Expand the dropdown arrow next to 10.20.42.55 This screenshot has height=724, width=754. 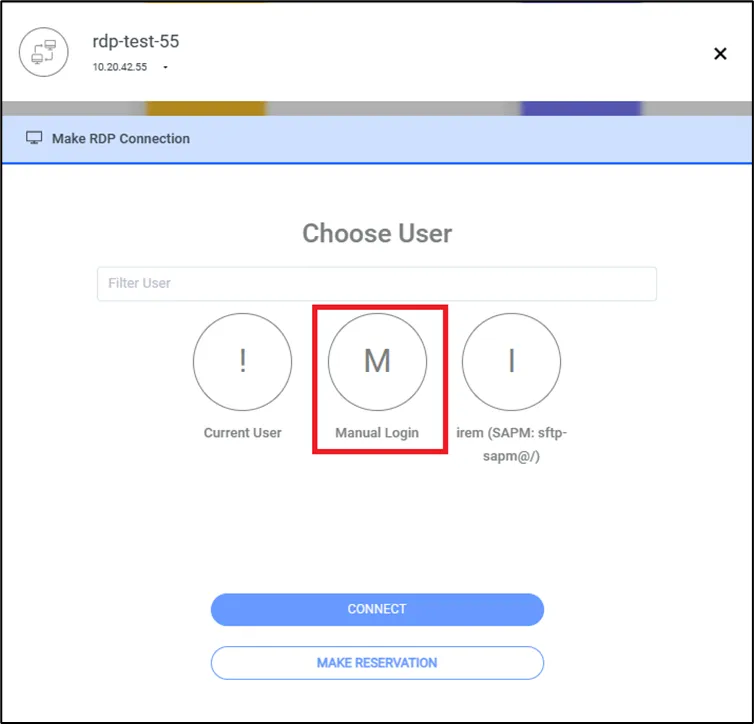tap(165, 67)
